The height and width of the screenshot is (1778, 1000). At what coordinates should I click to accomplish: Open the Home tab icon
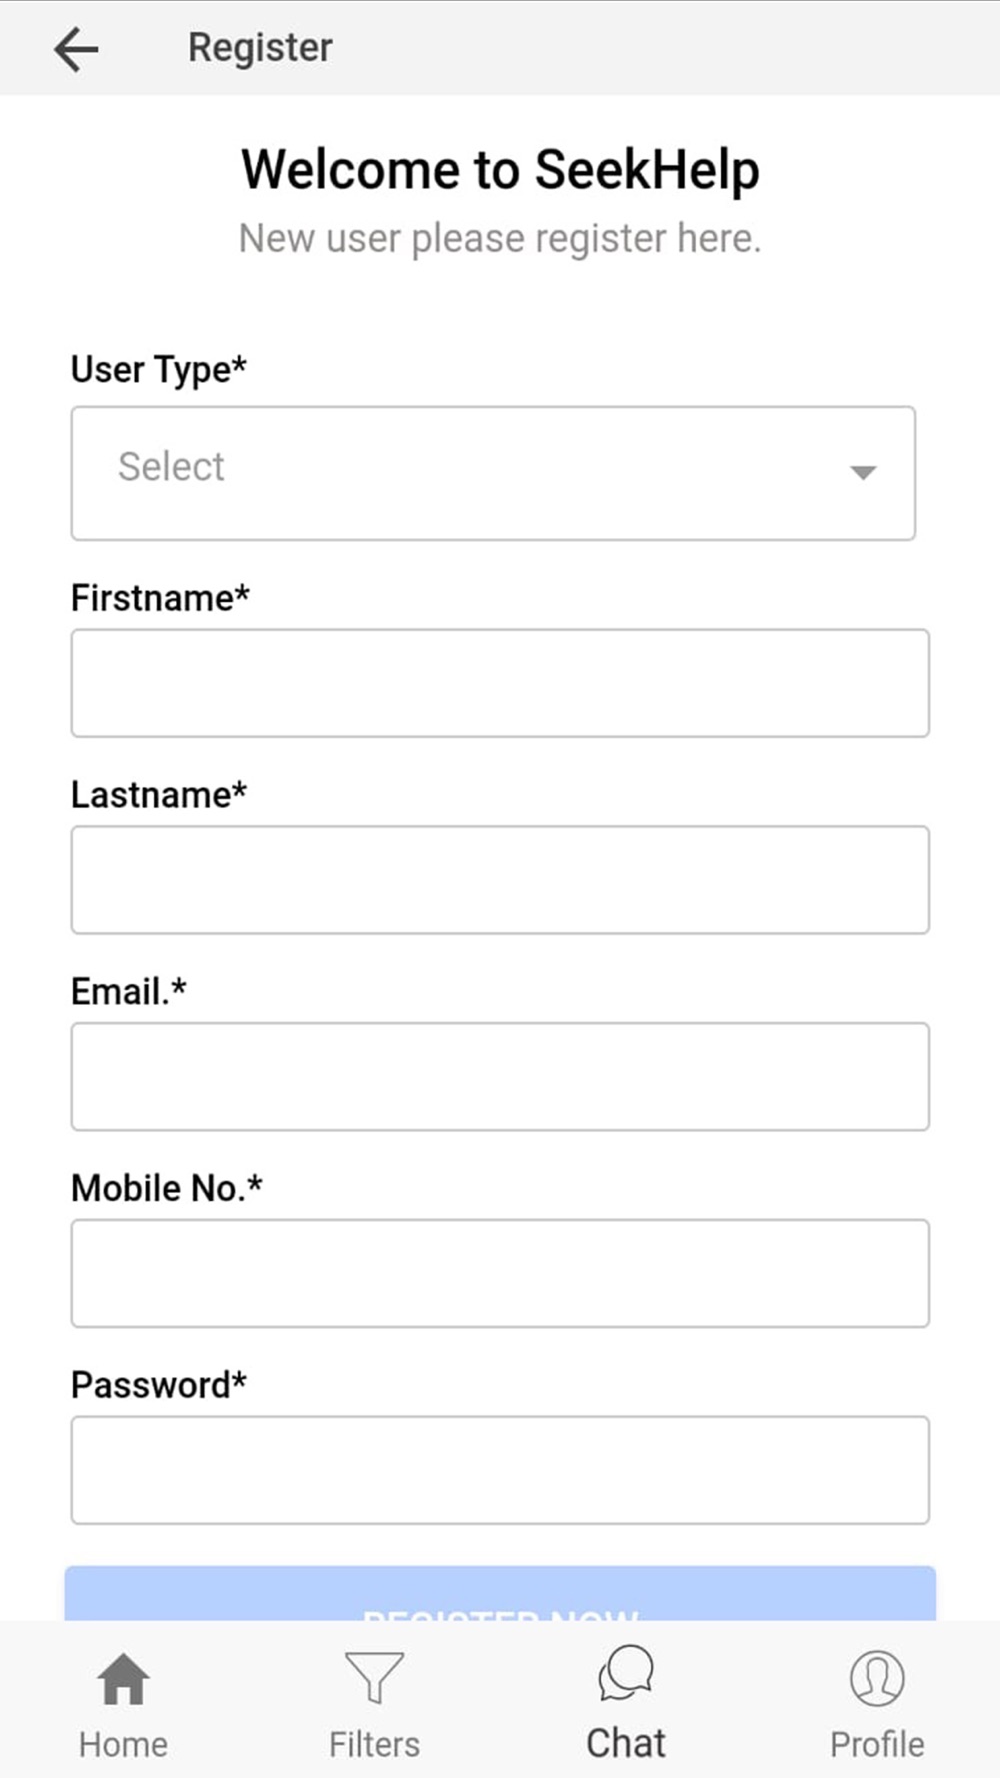tap(123, 1678)
